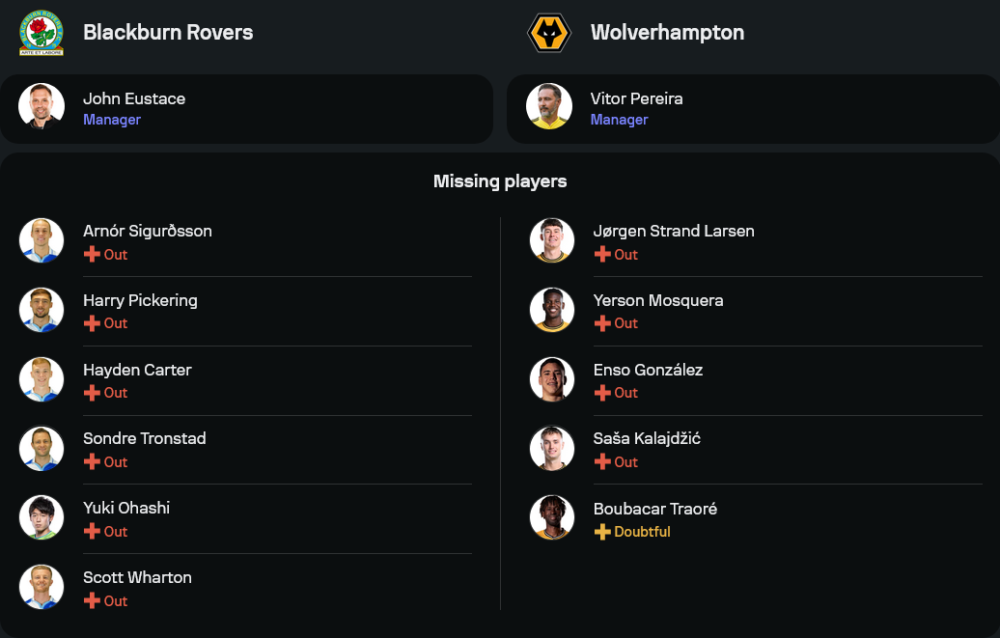Click the injury icon under Saša Kalajdžić
The width and height of the screenshot is (1000, 638).
pyautogui.click(x=602, y=462)
